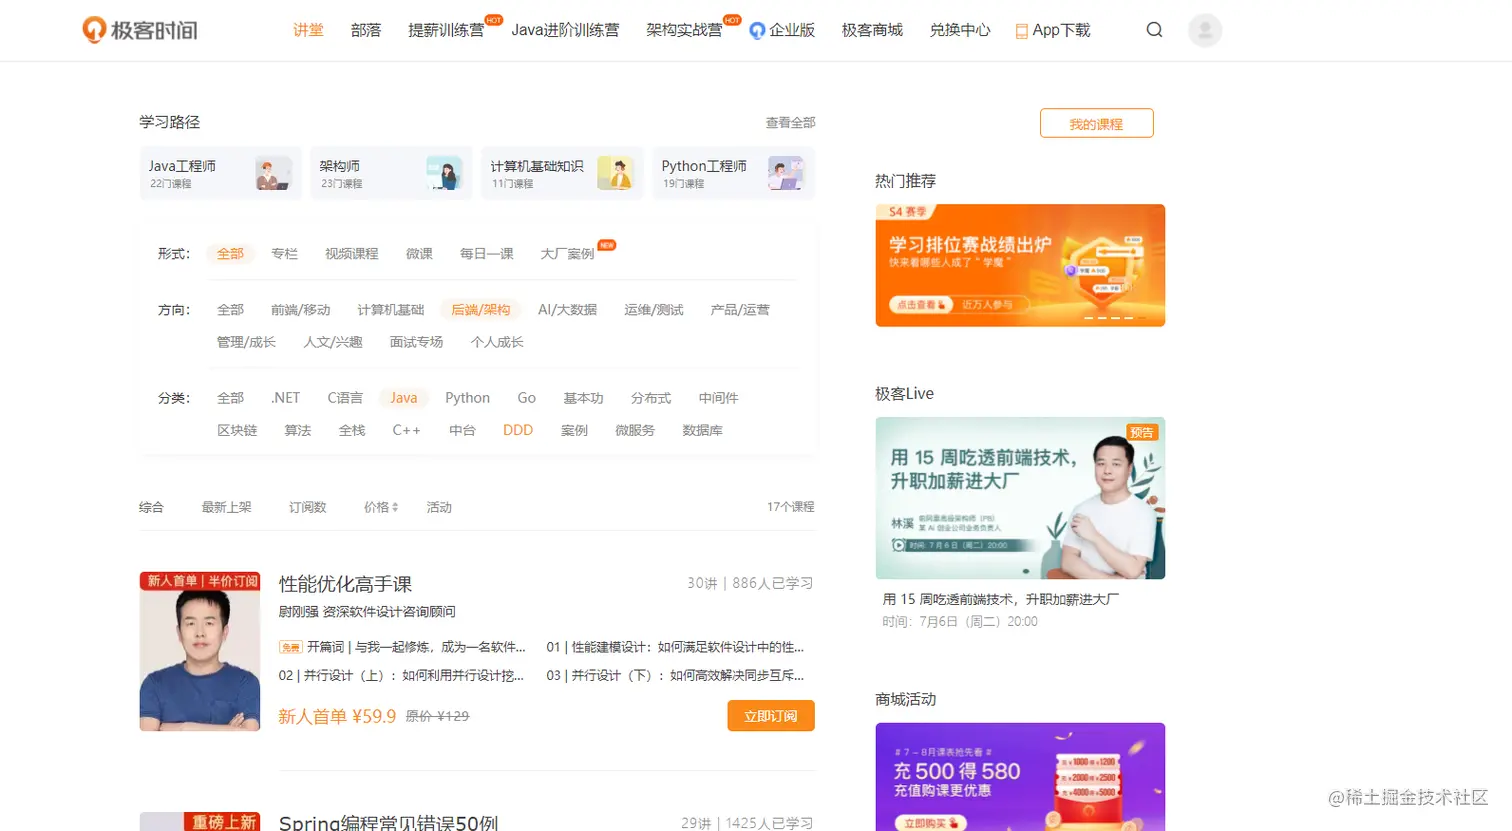Open Java进阶训练营 in the navigation

(565, 30)
